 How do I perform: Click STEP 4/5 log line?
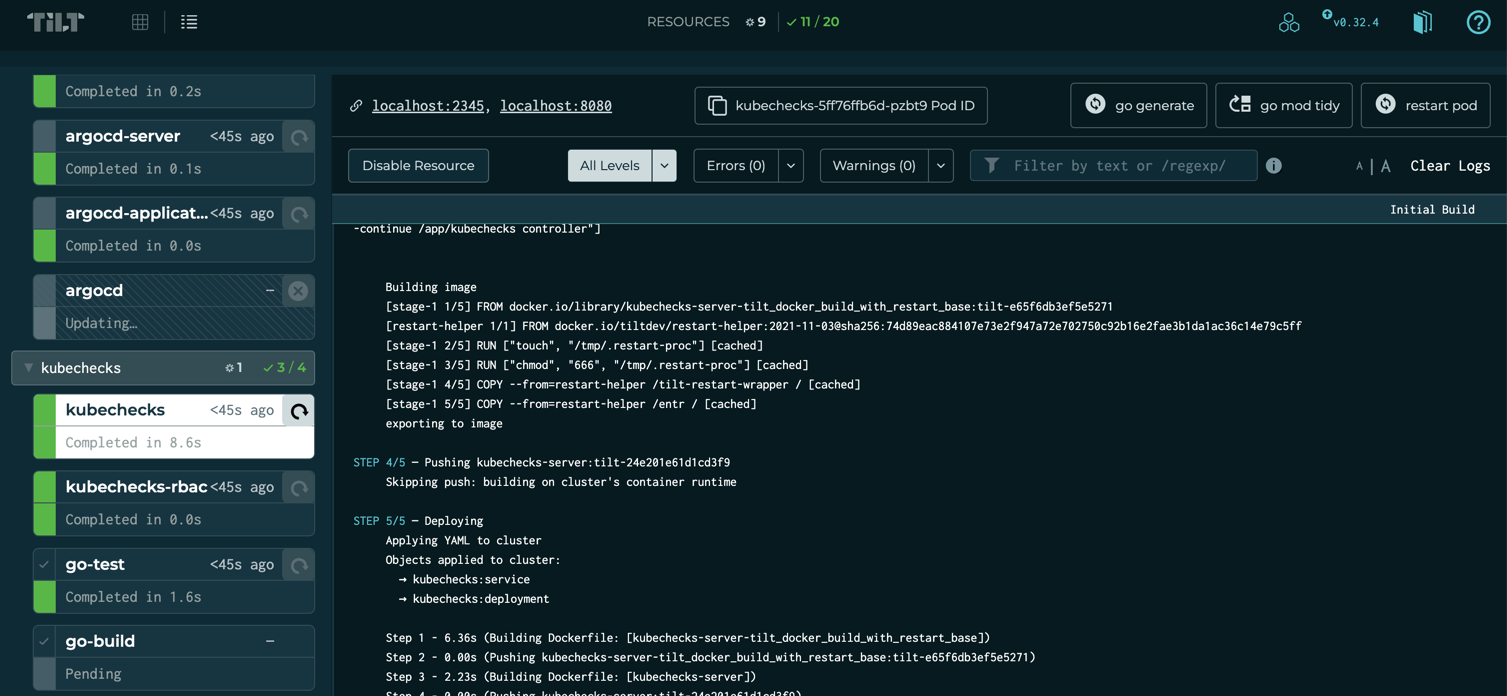click(542, 462)
